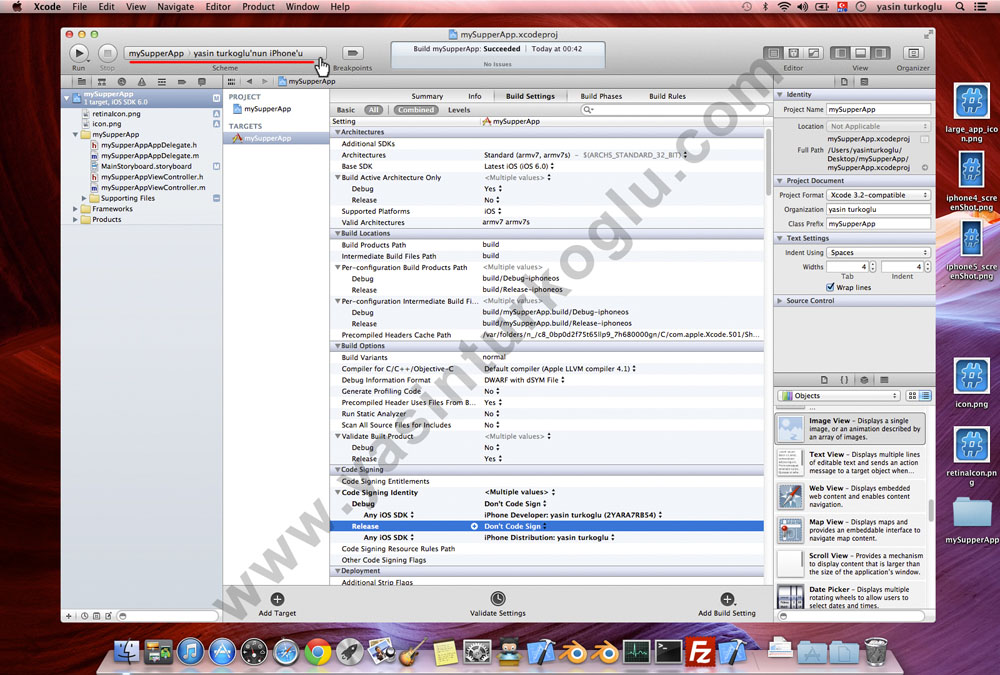Toggle the Breakpoints button

tap(352, 53)
